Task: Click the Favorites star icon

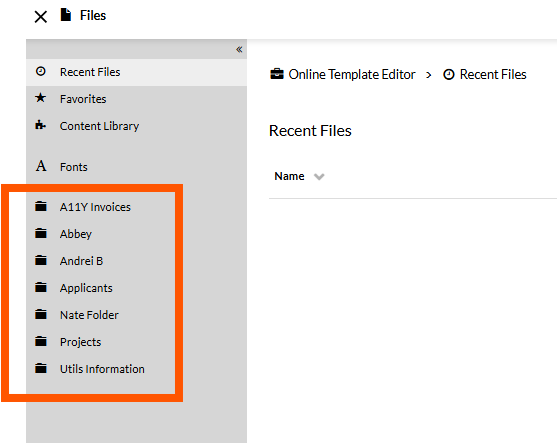Action: point(40,98)
